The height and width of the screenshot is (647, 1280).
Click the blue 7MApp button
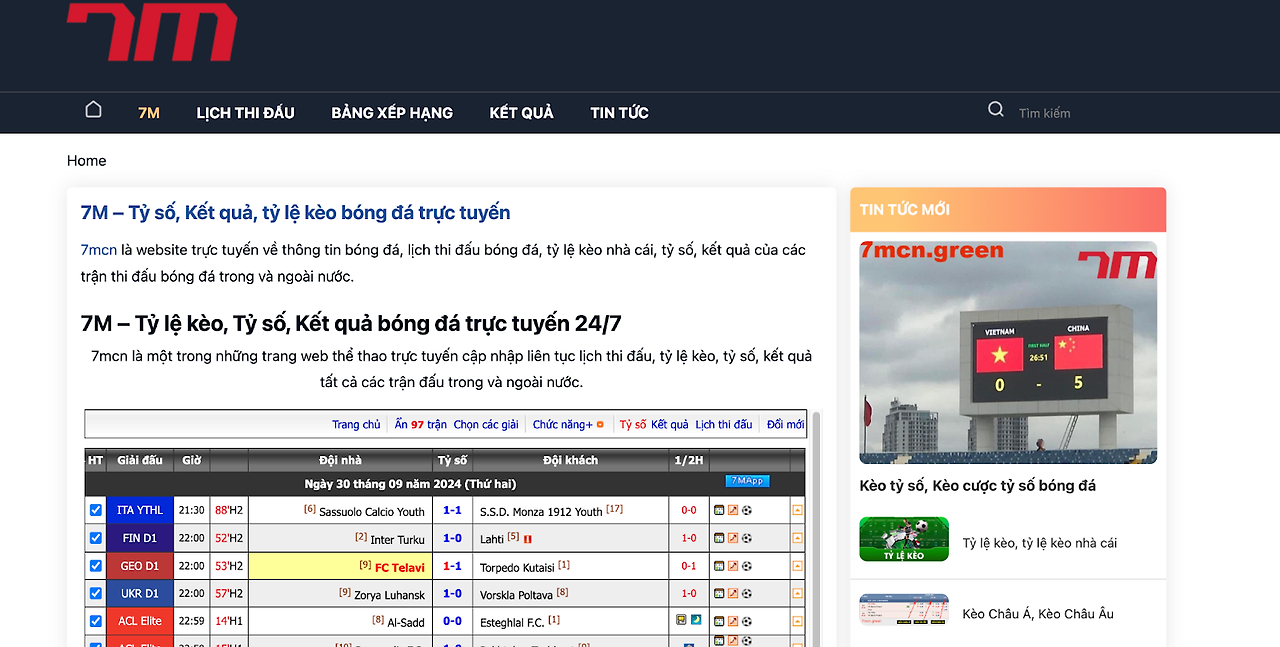pos(747,481)
